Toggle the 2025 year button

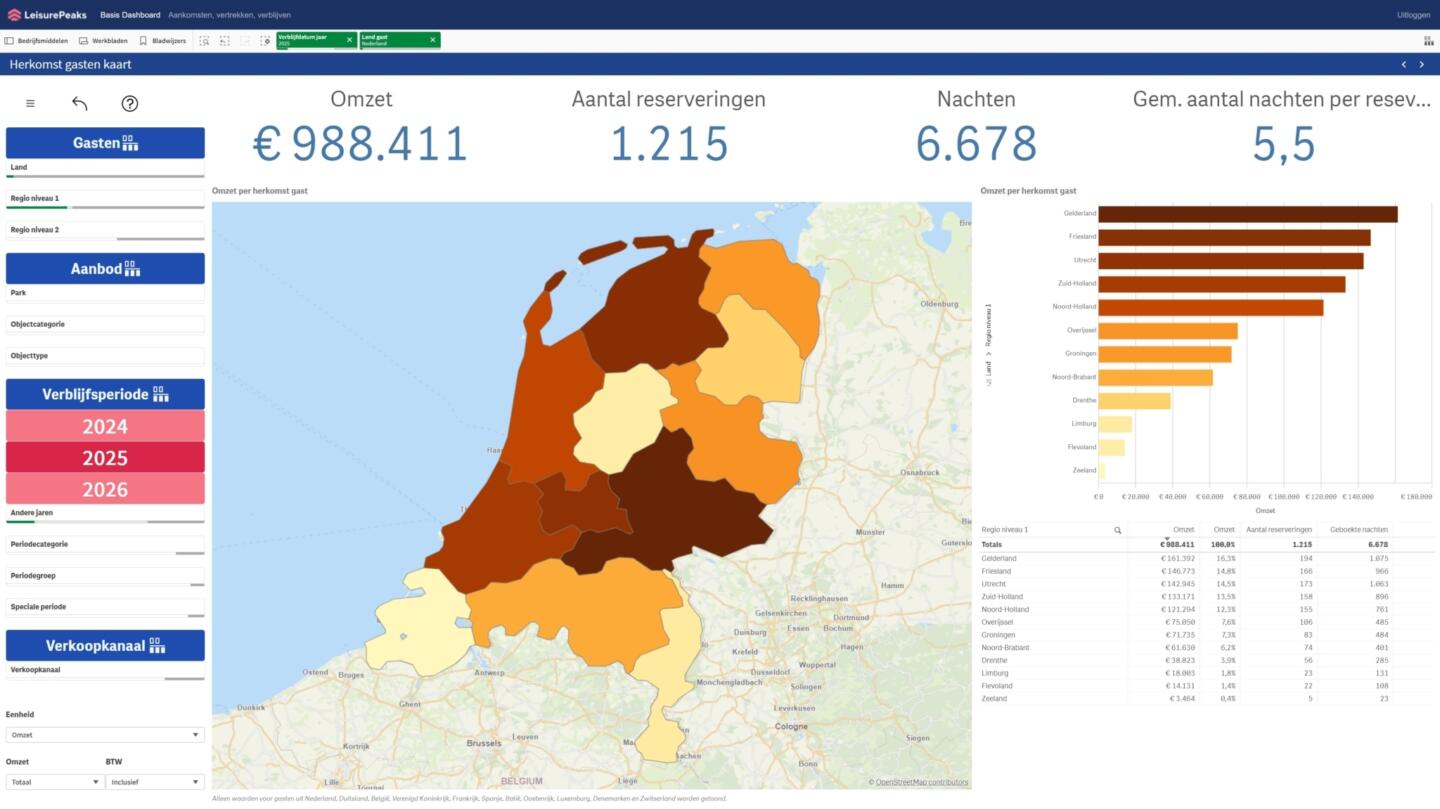(105, 458)
